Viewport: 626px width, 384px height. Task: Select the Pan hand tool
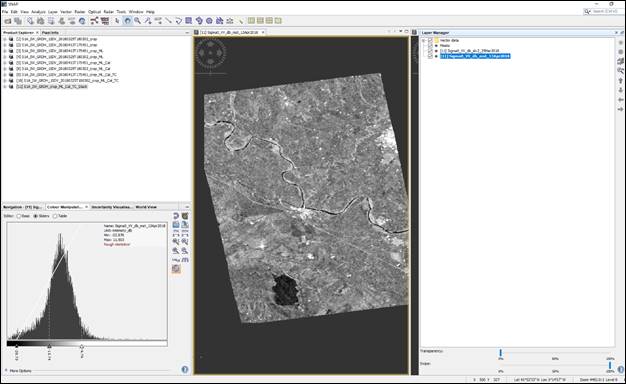(127, 21)
